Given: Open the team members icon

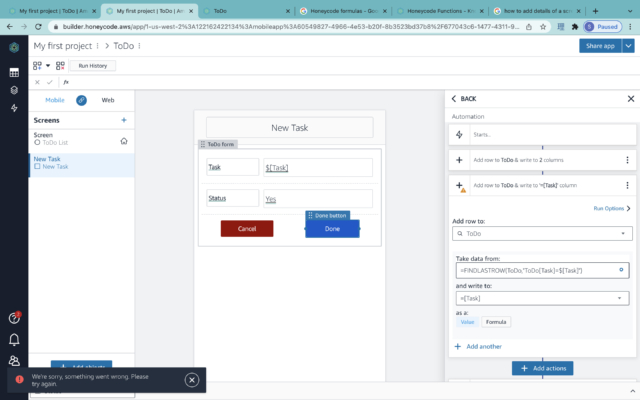Looking at the screenshot, I should (14, 361).
